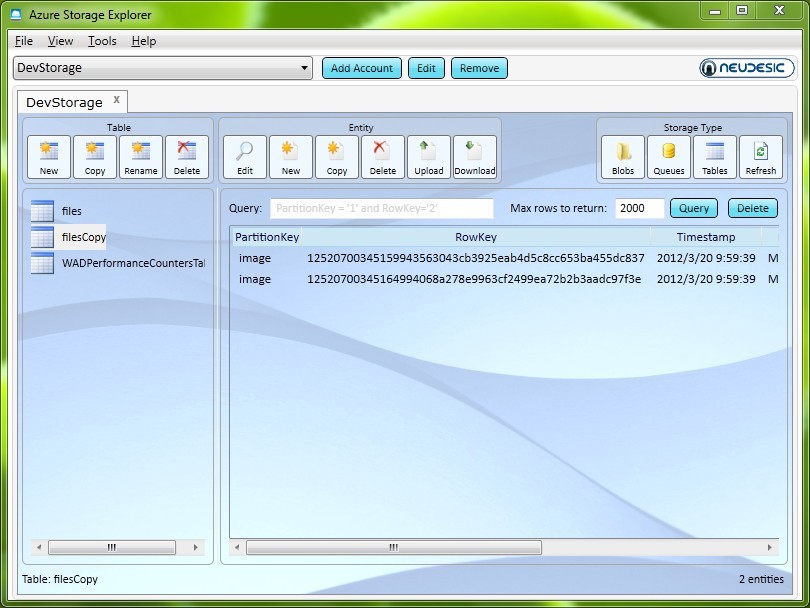Copy the selected entity
This screenshot has height=608, width=810.
click(x=337, y=157)
